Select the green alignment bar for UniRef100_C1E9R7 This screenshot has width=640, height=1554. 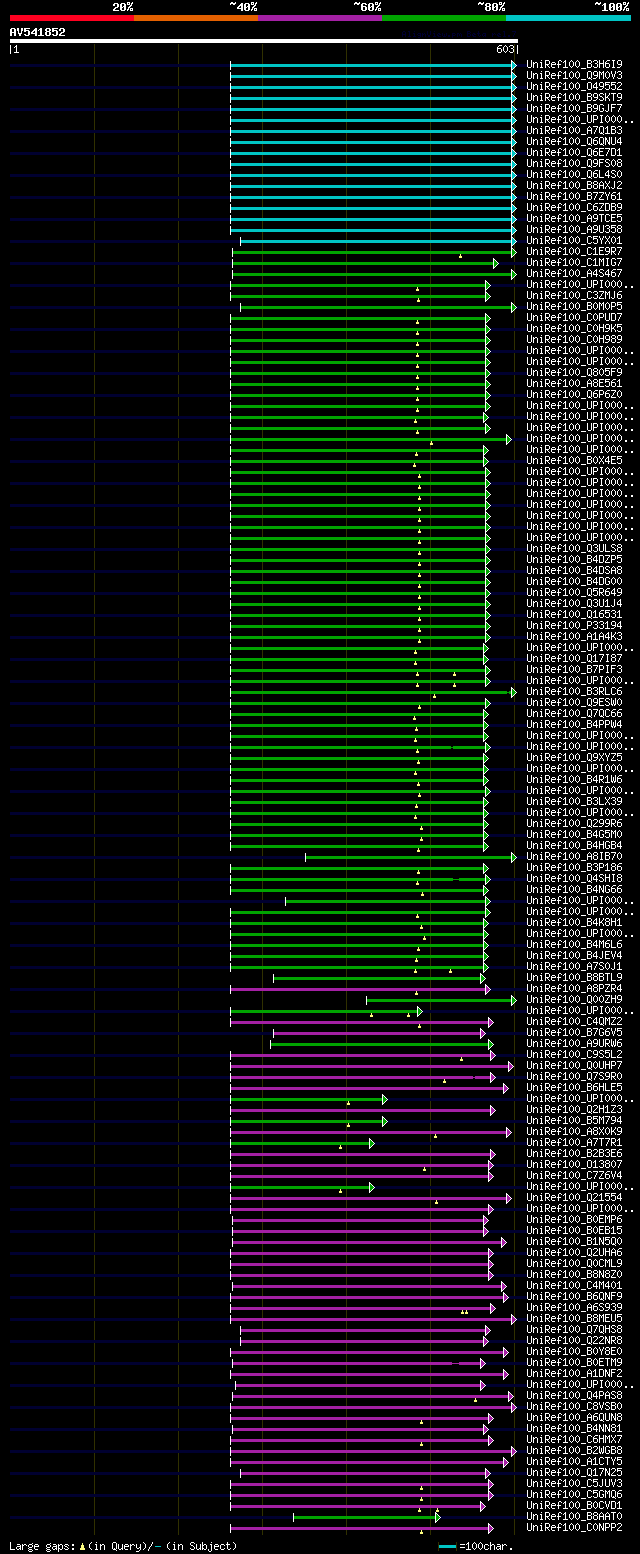(375, 252)
